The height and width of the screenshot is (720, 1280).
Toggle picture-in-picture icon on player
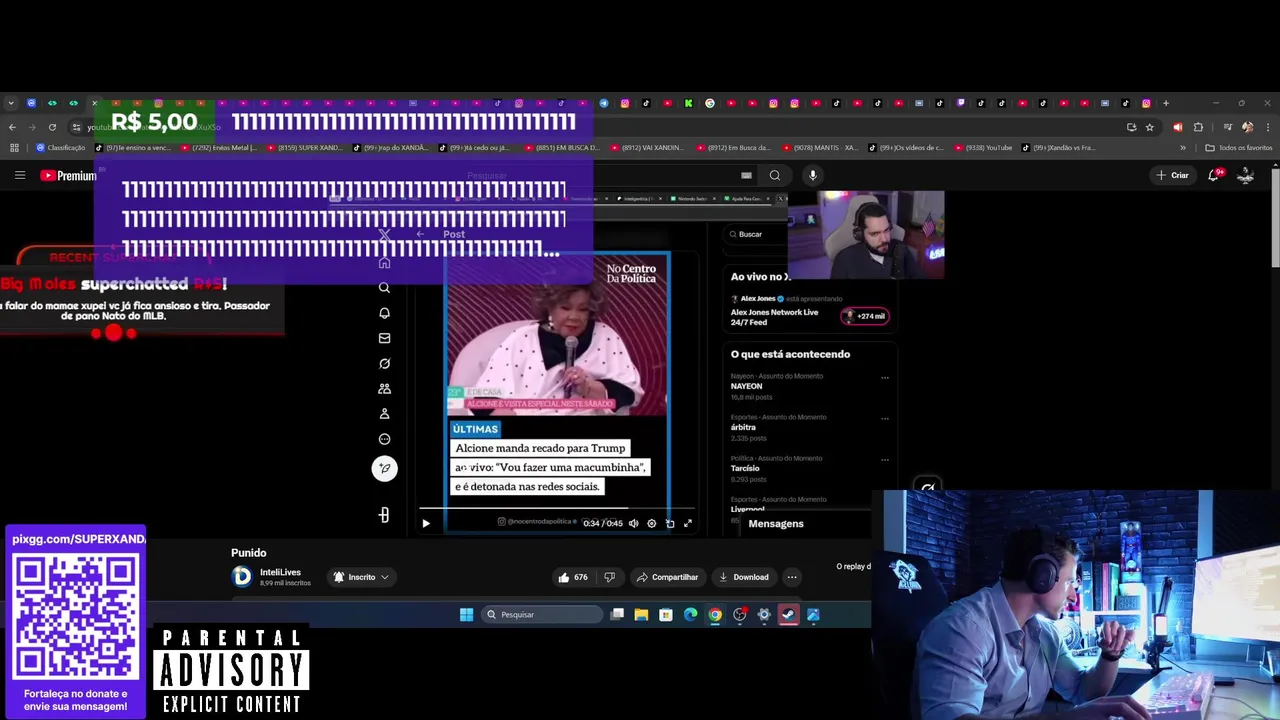point(670,523)
